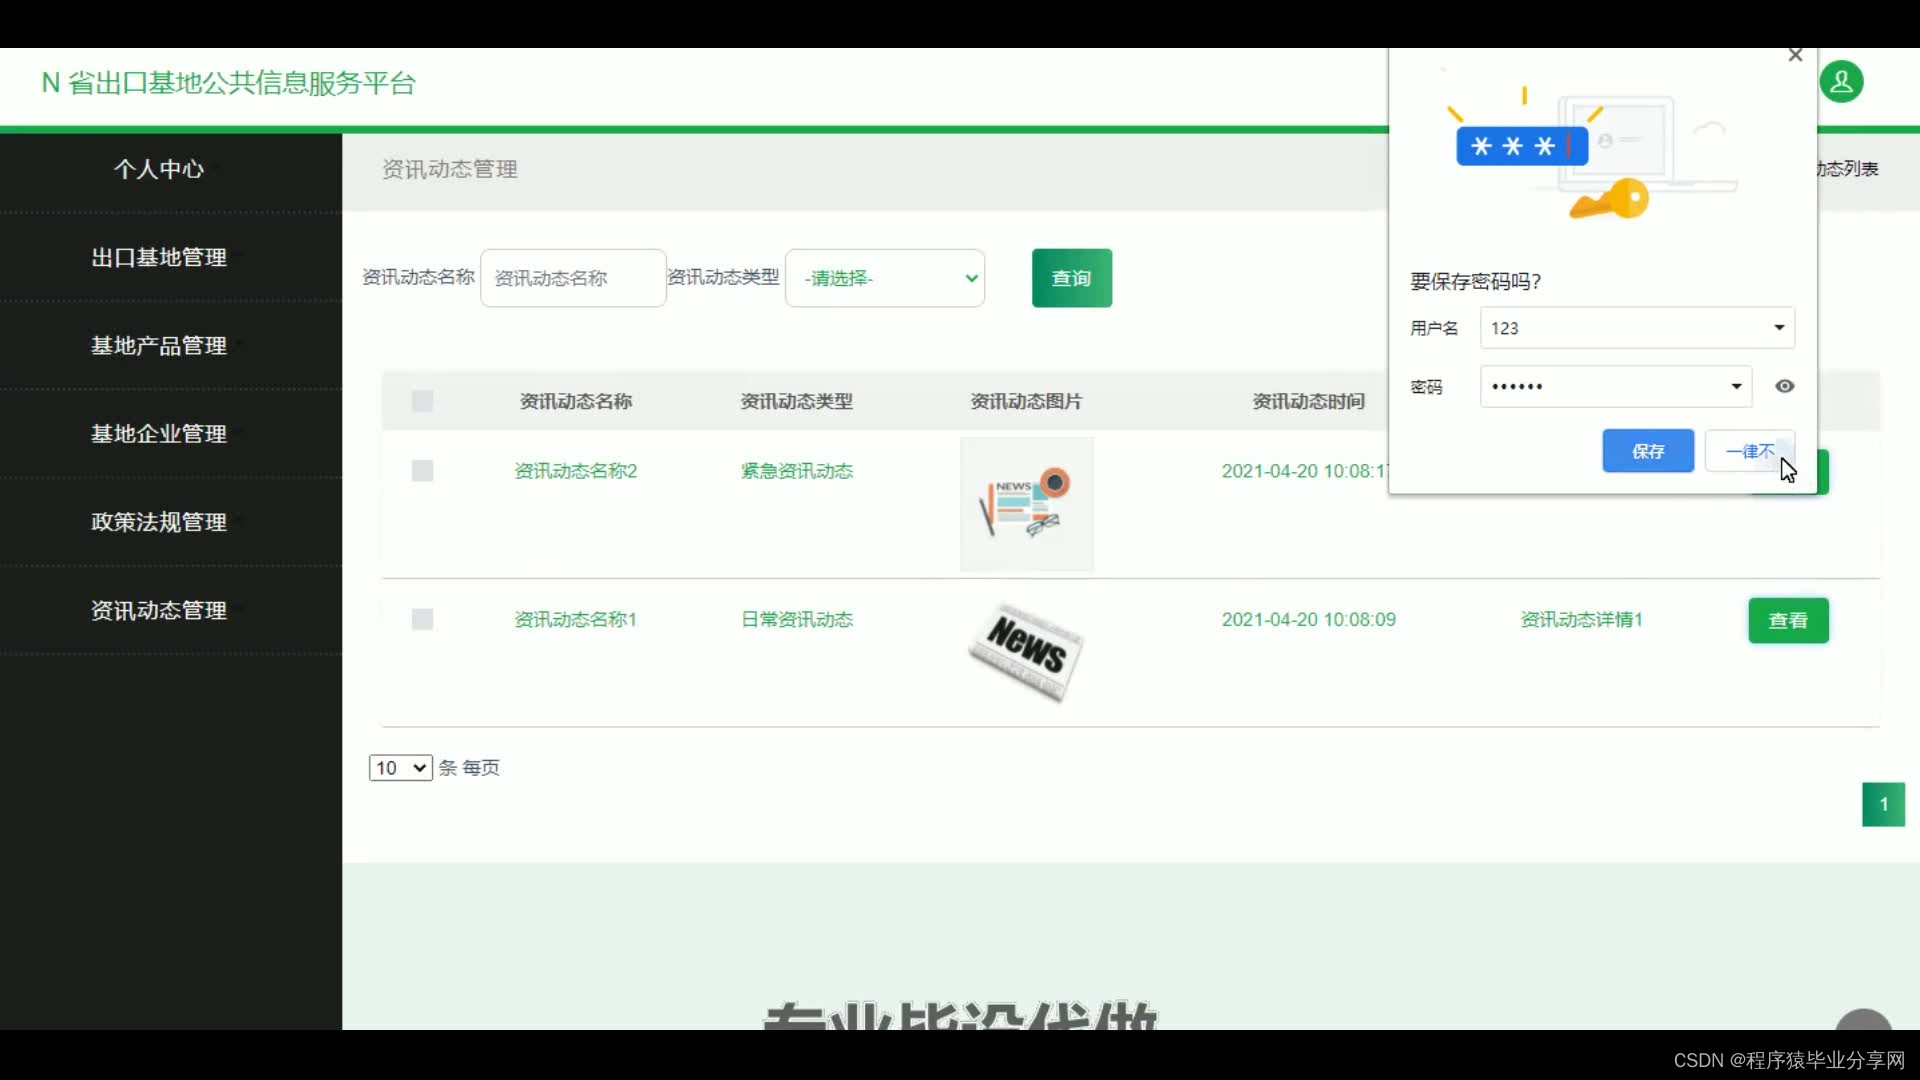Show password with the eye icon
The height and width of the screenshot is (1080, 1920).
(x=1785, y=386)
